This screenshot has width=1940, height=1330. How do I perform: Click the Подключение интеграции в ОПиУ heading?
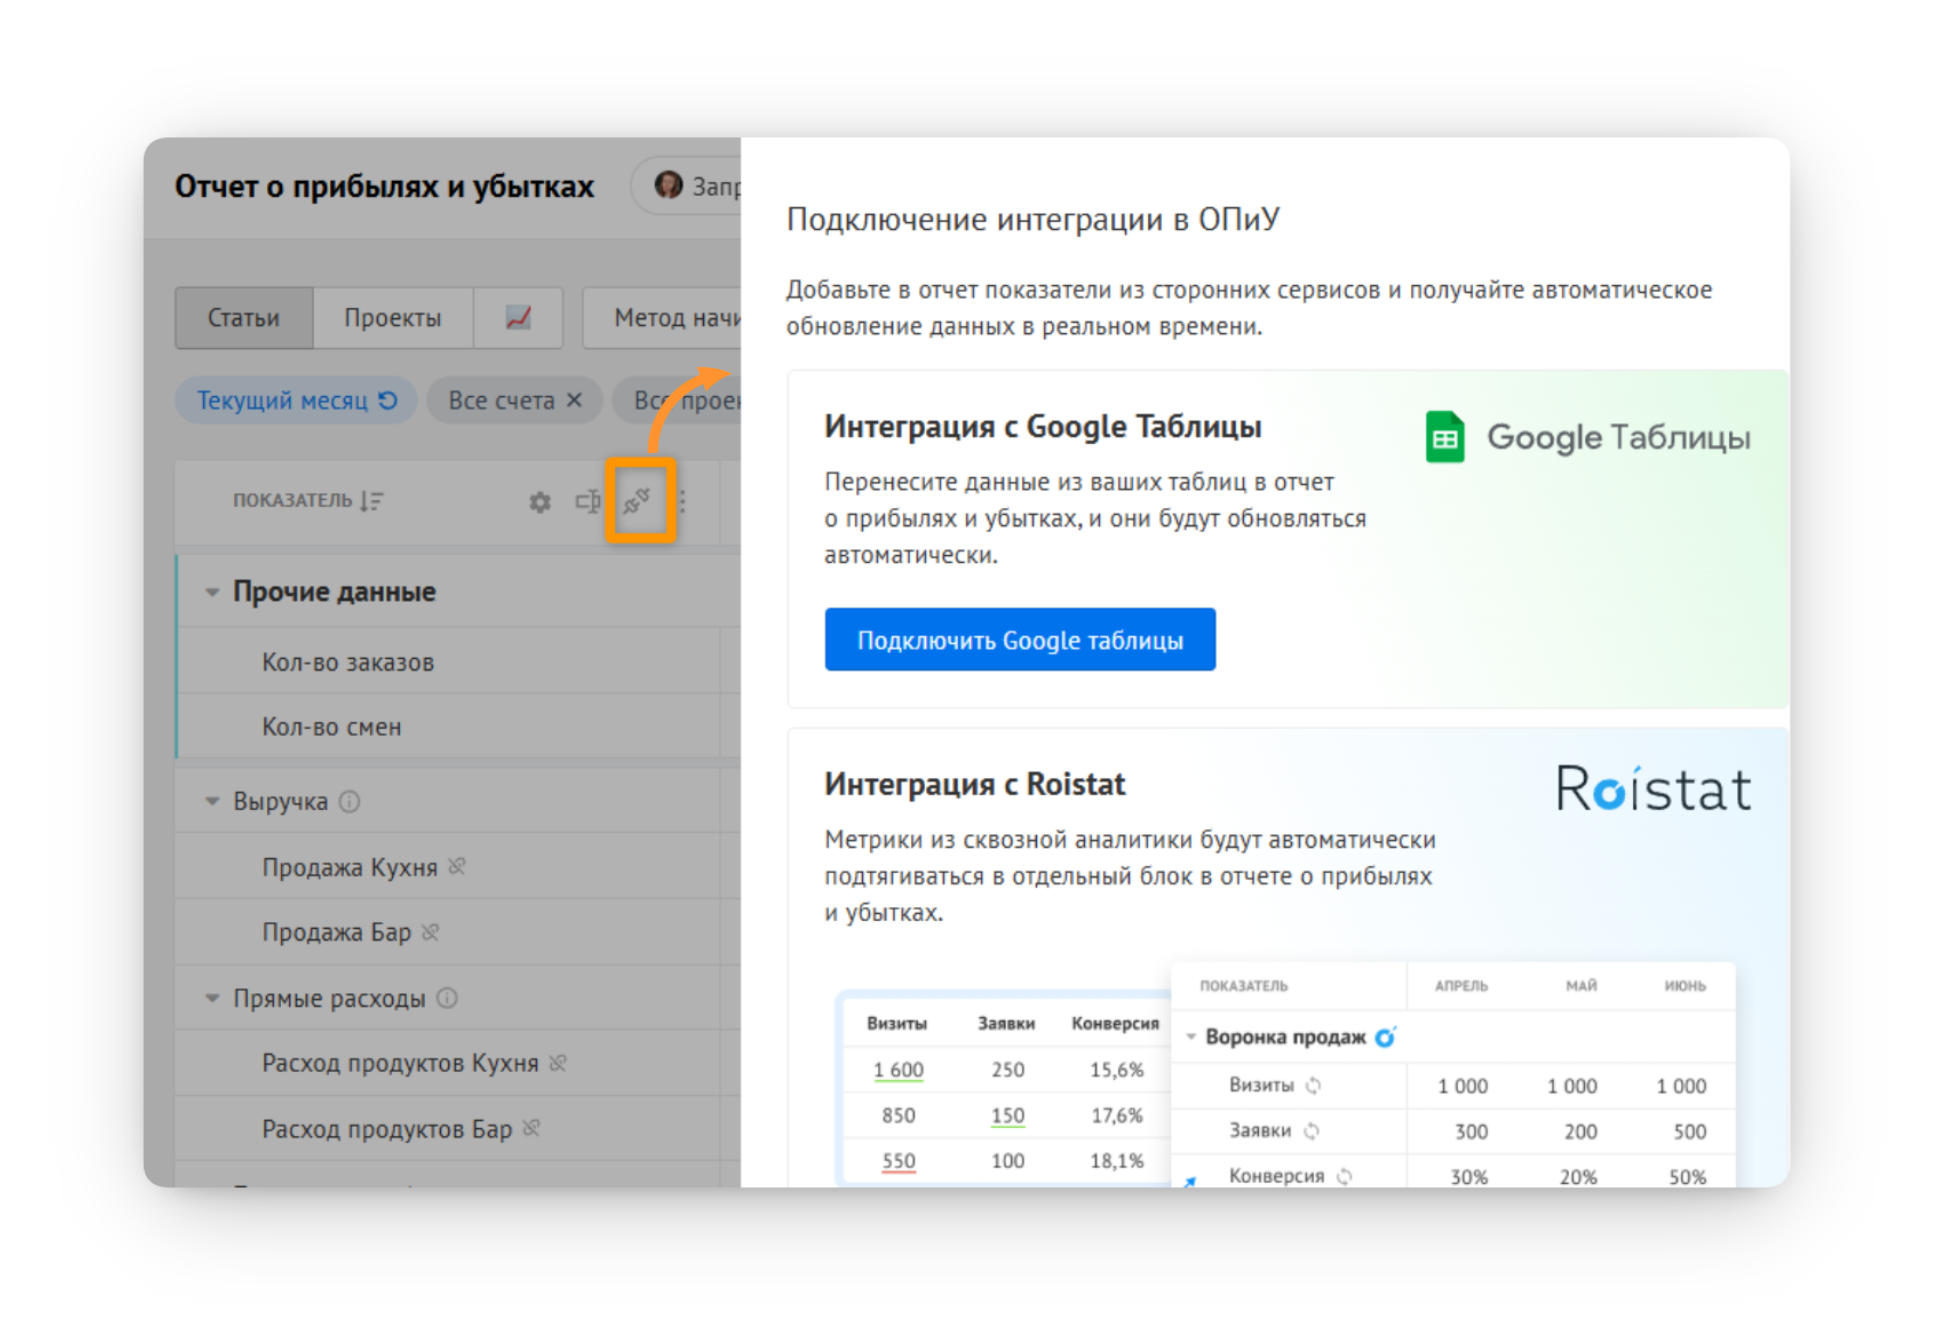[1033, 219]
